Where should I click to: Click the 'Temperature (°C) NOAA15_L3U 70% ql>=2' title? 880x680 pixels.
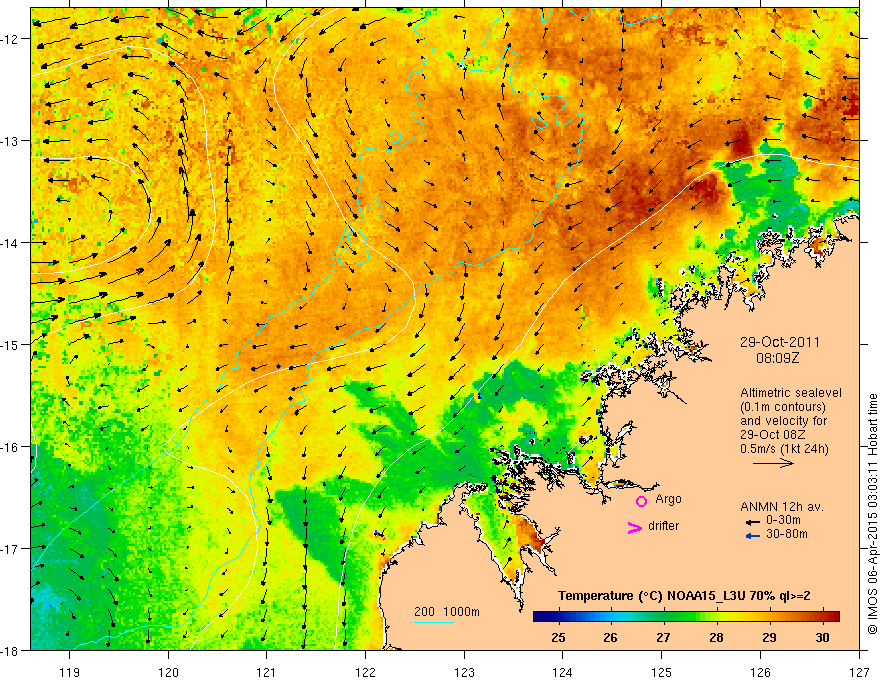(684, 596)
